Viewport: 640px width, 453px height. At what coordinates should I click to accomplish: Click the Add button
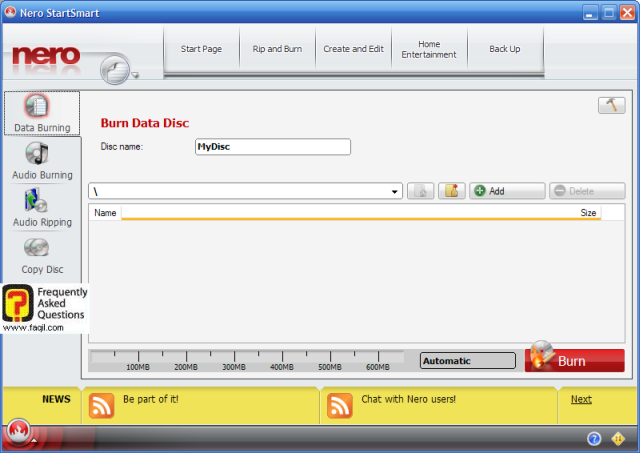507,191
